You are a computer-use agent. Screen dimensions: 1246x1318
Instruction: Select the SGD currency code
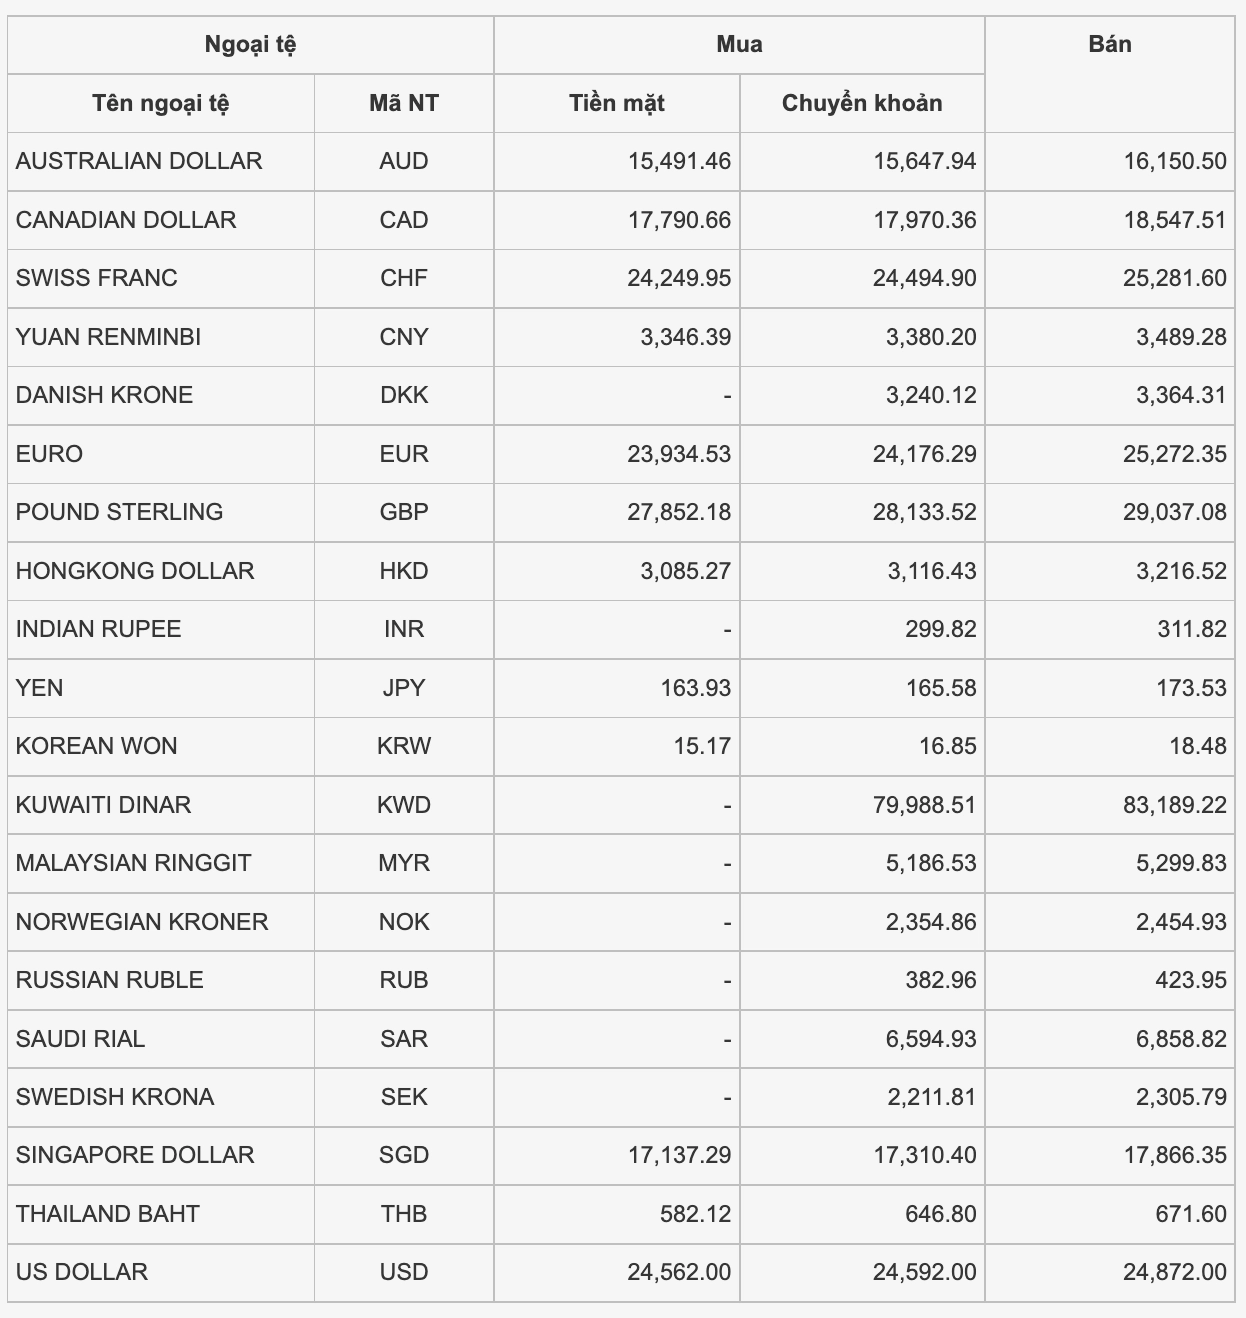[x=404, y=1155]
